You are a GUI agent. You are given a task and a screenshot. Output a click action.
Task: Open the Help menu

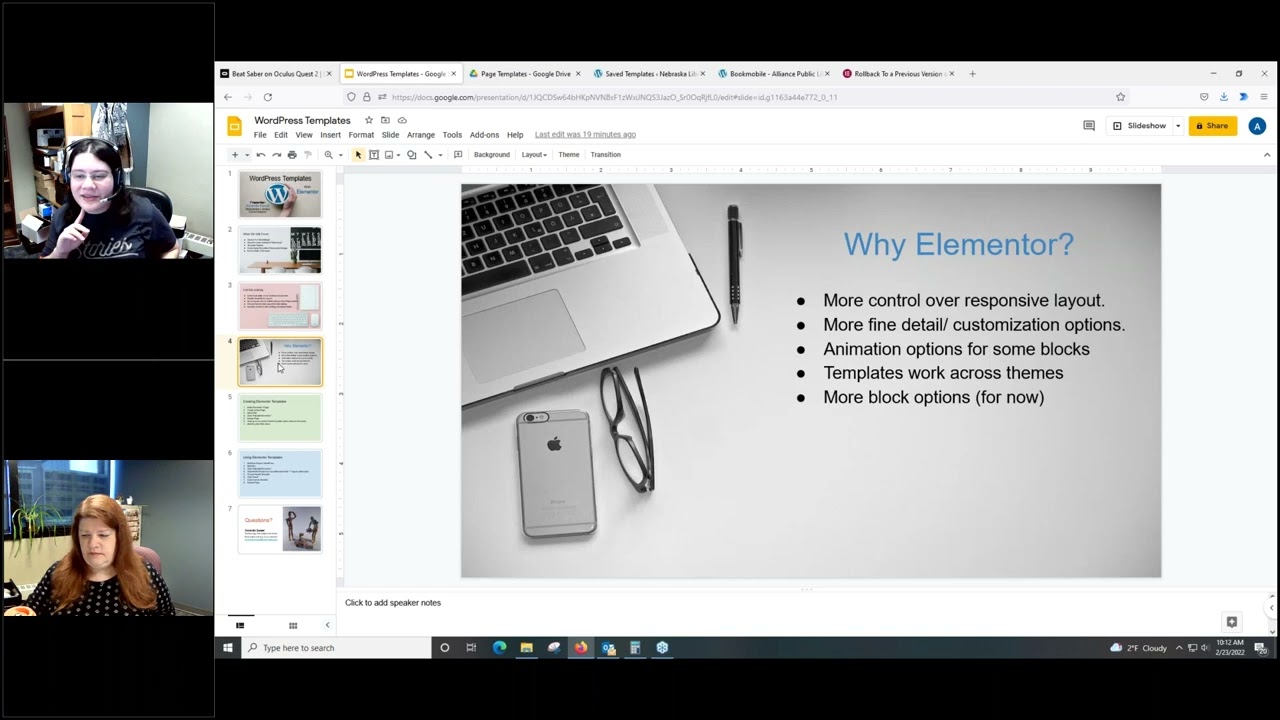[x=515, y=135]
